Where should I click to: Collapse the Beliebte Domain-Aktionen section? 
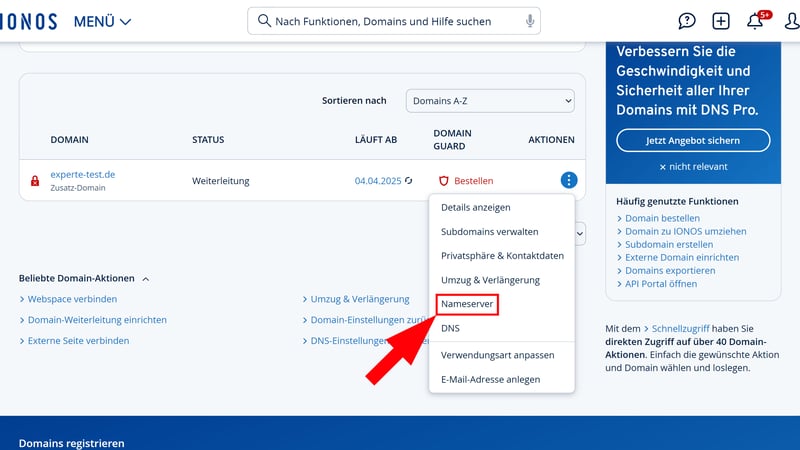tap(145, 279)
